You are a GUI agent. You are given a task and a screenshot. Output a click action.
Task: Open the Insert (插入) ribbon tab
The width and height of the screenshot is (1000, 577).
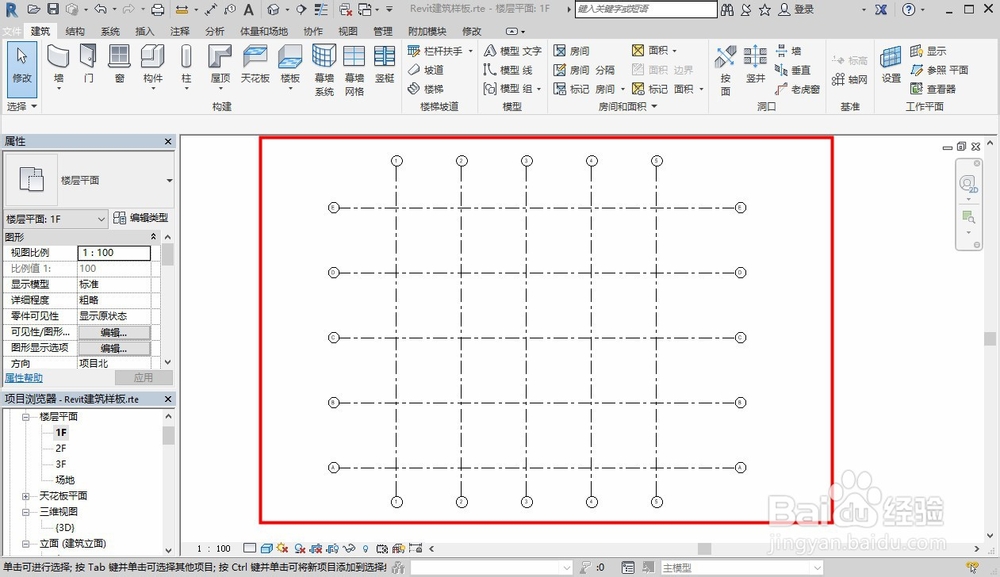145,31
